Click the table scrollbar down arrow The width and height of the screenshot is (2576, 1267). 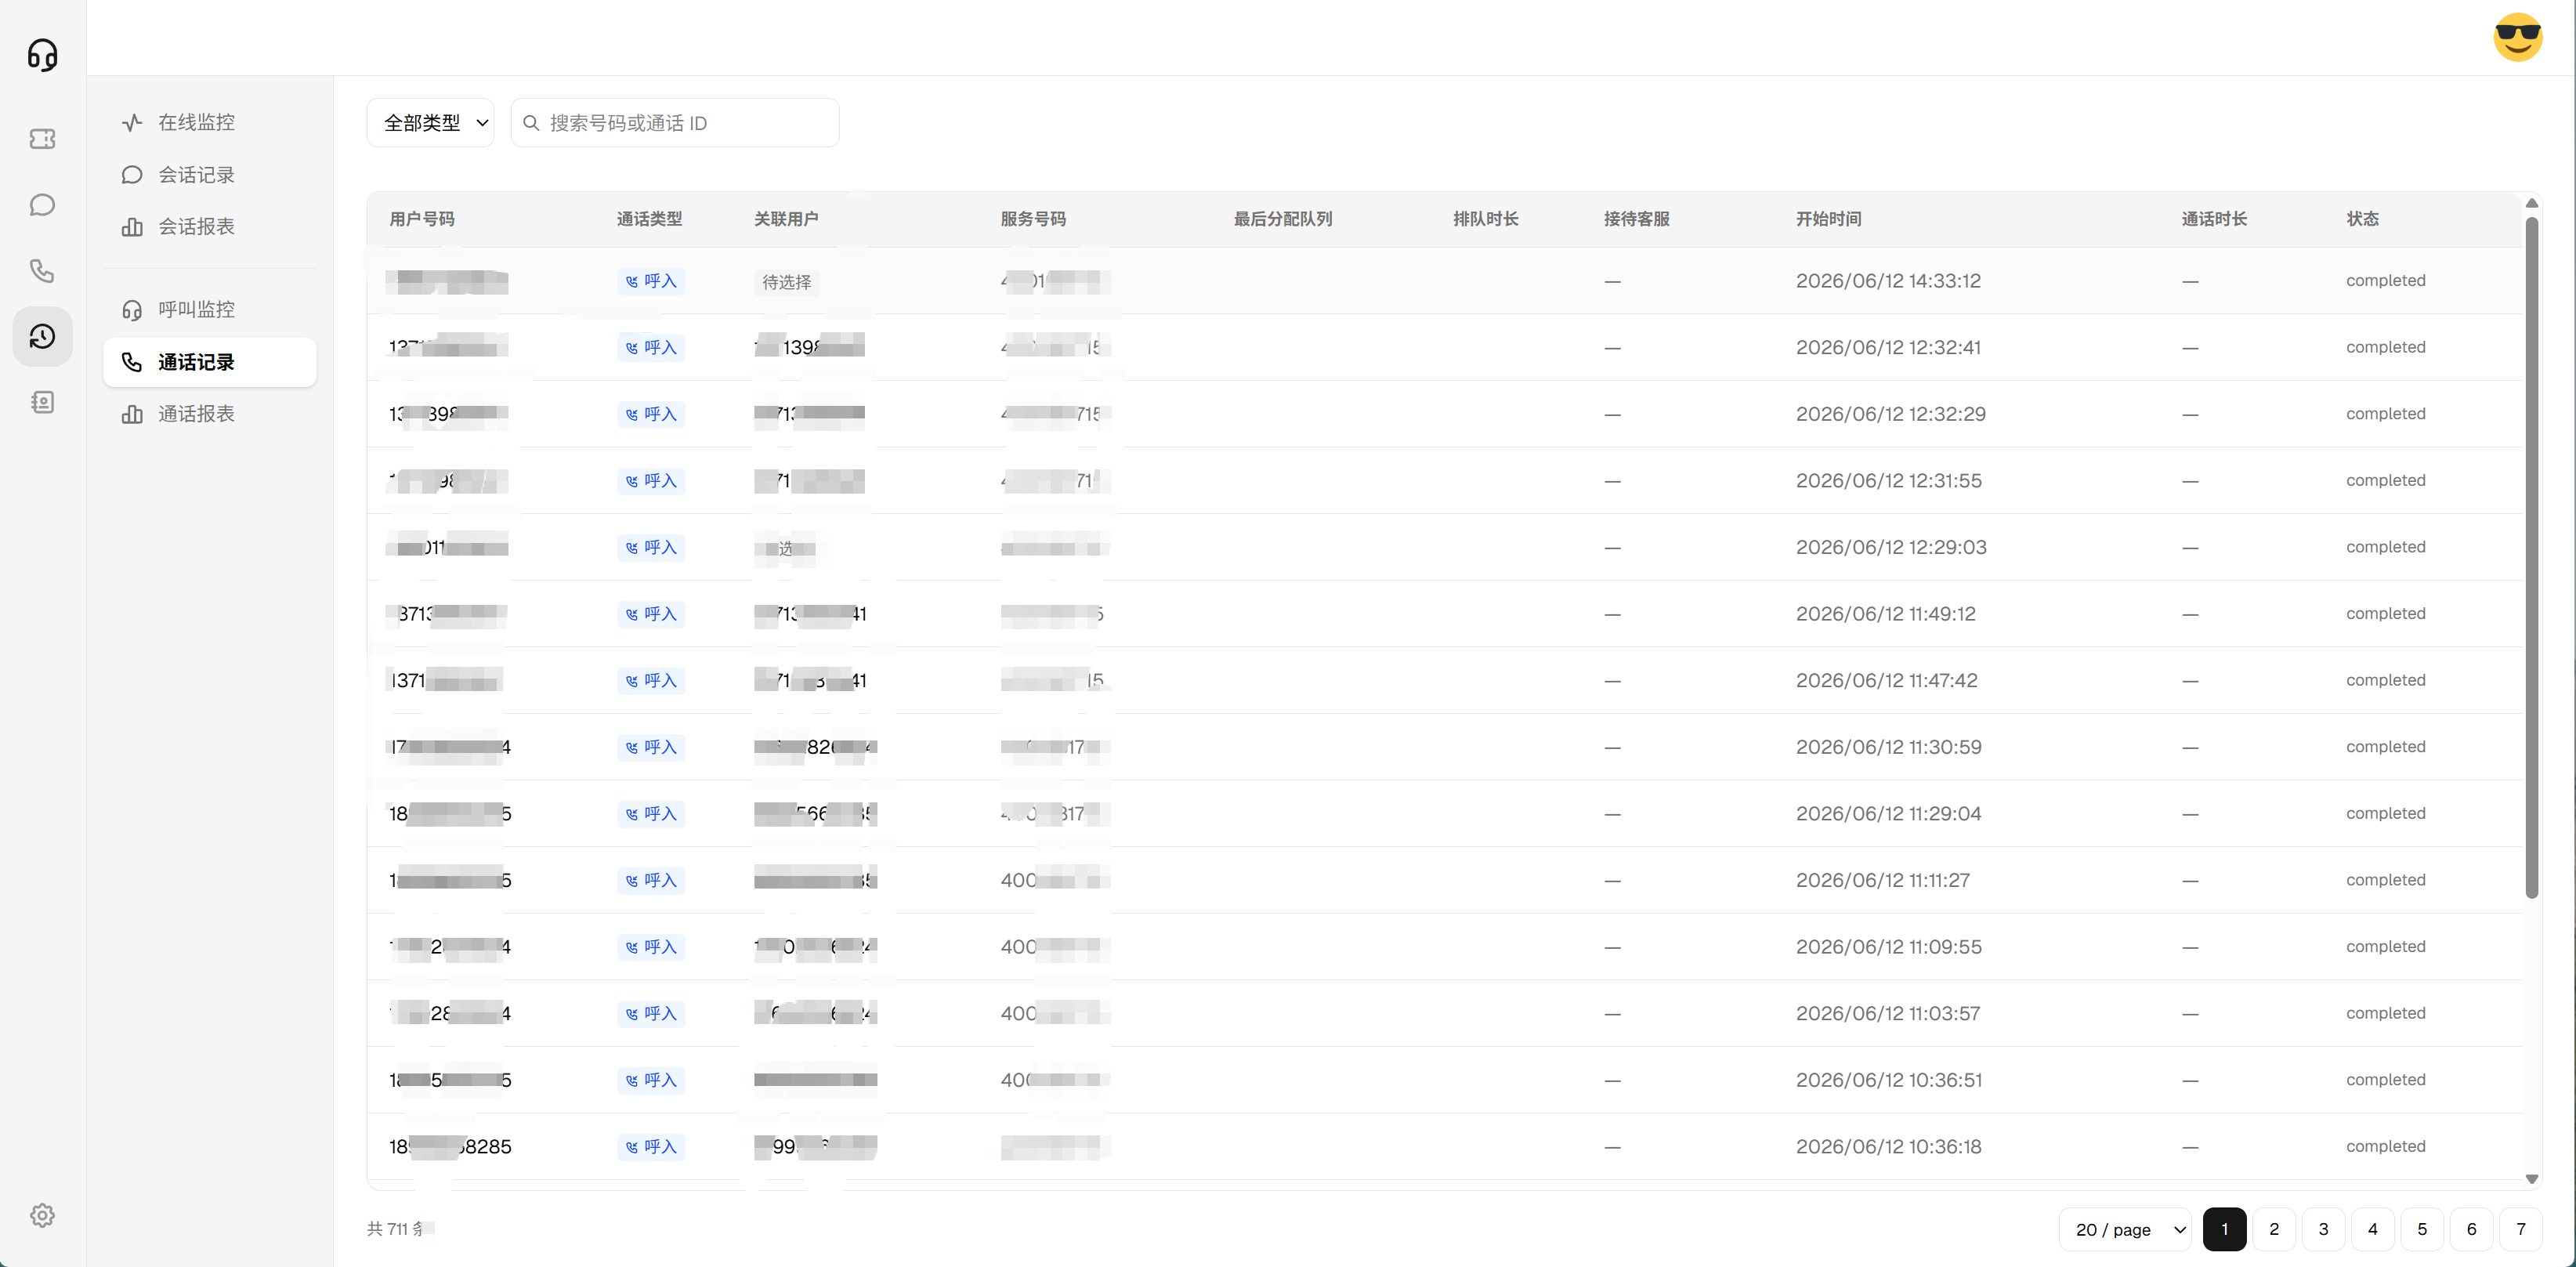(x=2532, y=1179)
